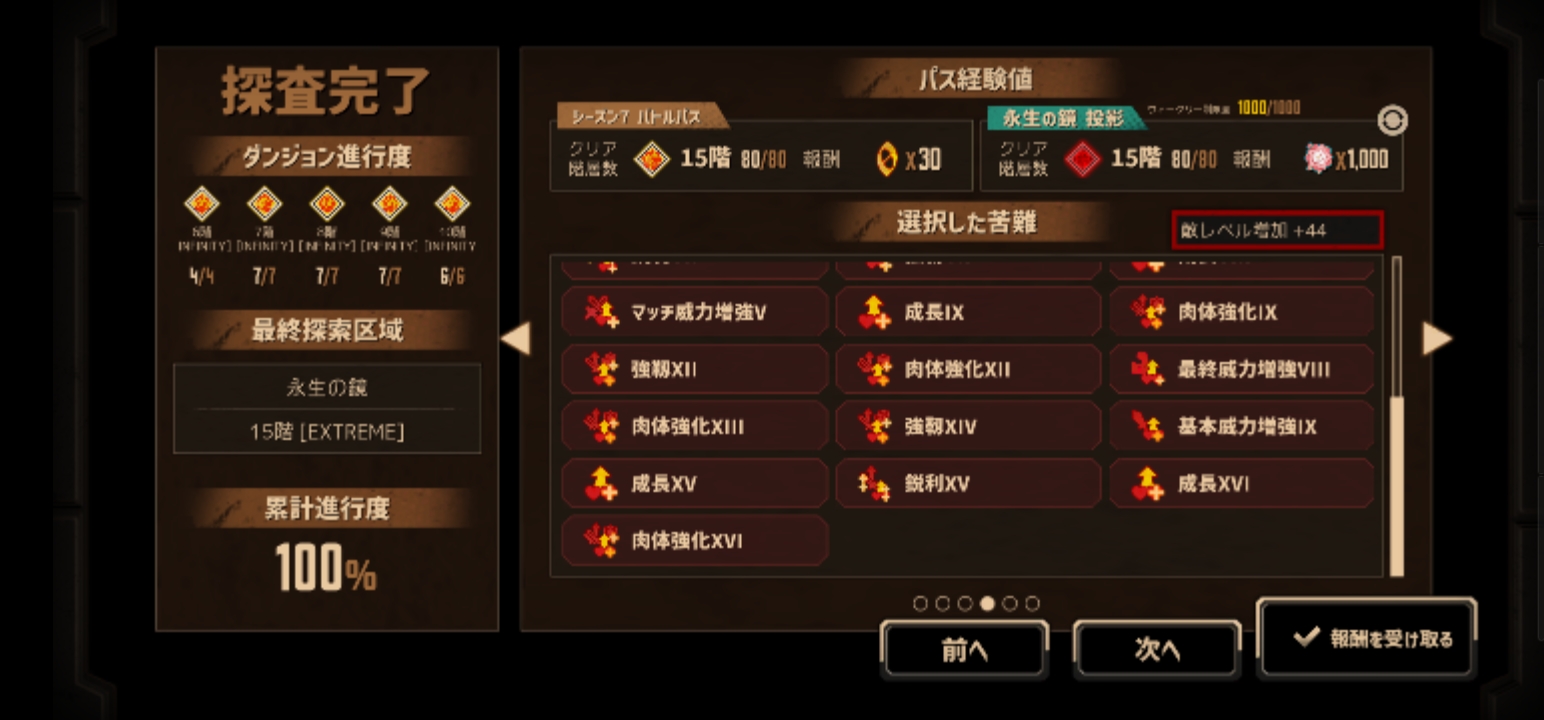Click the 成長IX affliction icon
Image resolution: width=1544 pixels, height=720 pixels.
click(875, 313)
